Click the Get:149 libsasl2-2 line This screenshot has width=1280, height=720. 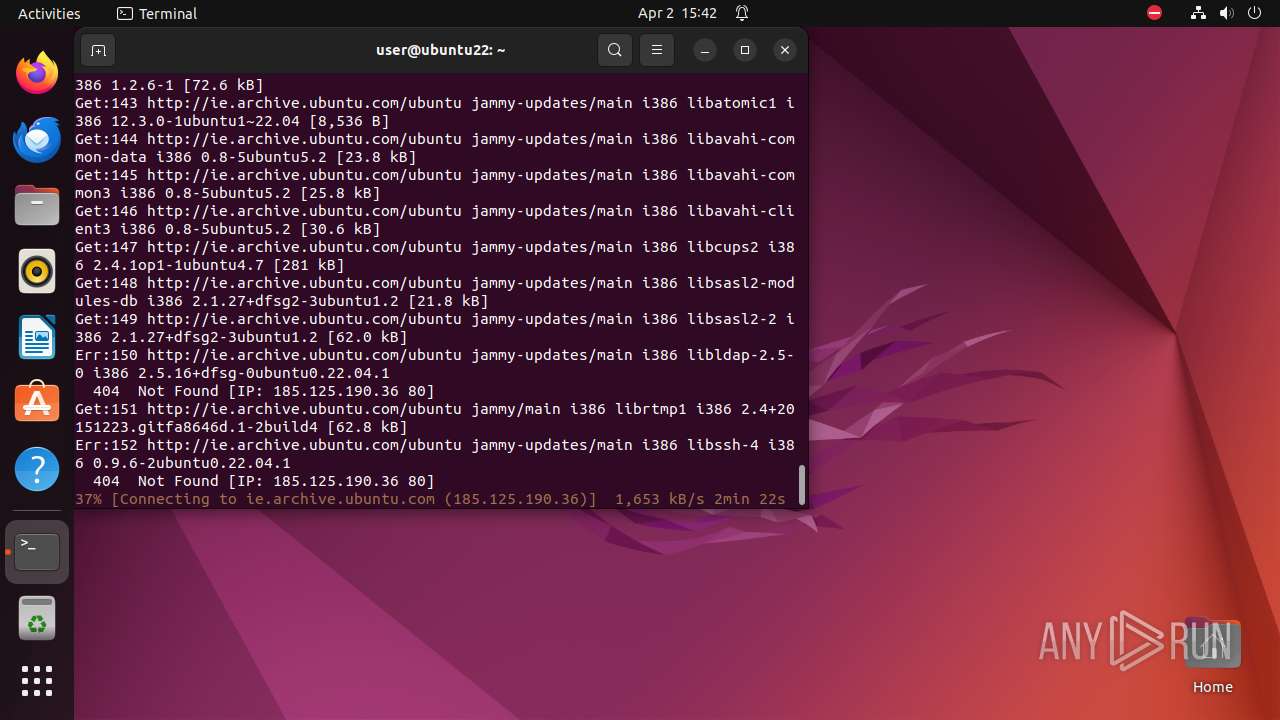click(x=435, y=328)
